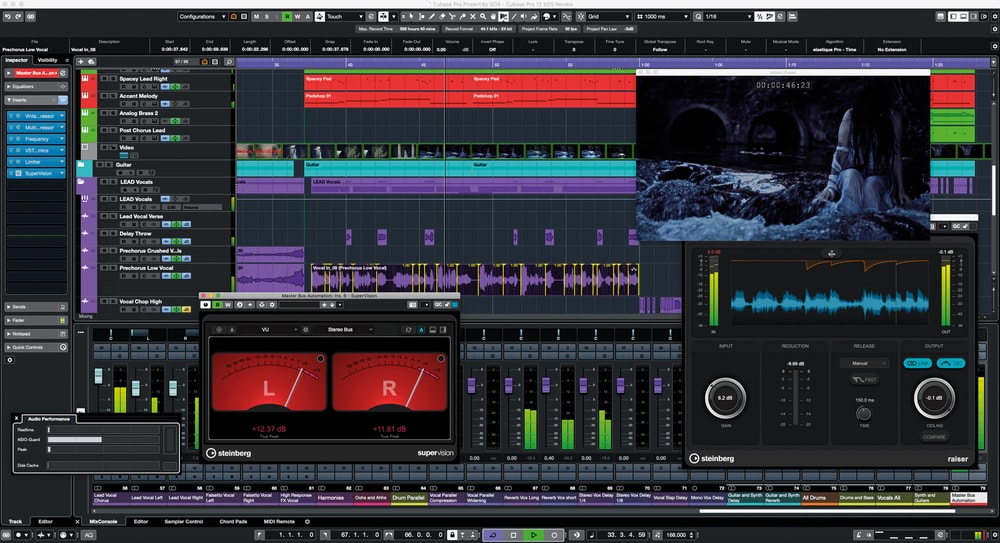This screenshot has width=1000, height=543.
Task: Open the Configurations dropdown
Action: point(203,17)
